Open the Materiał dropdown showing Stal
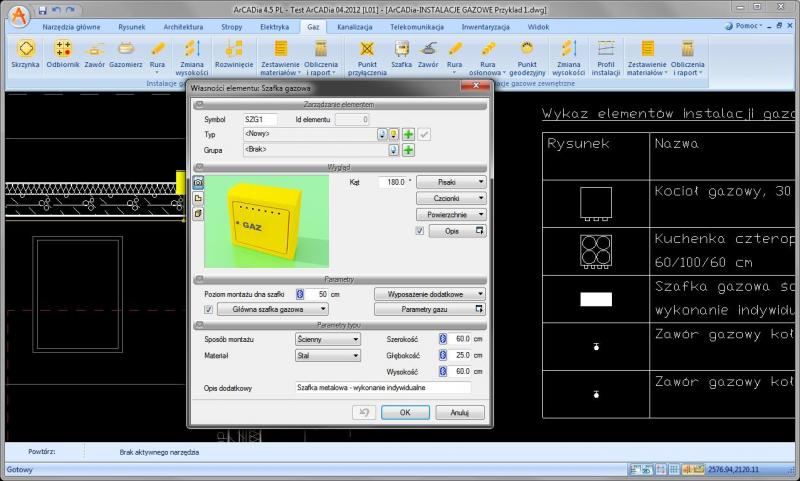Screen dimensions: 800x481 327,354
